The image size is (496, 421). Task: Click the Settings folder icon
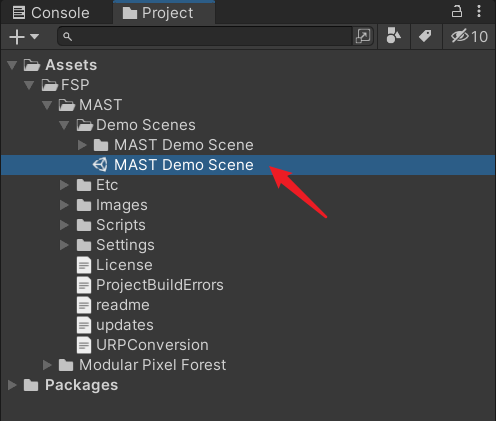point(84,245)
